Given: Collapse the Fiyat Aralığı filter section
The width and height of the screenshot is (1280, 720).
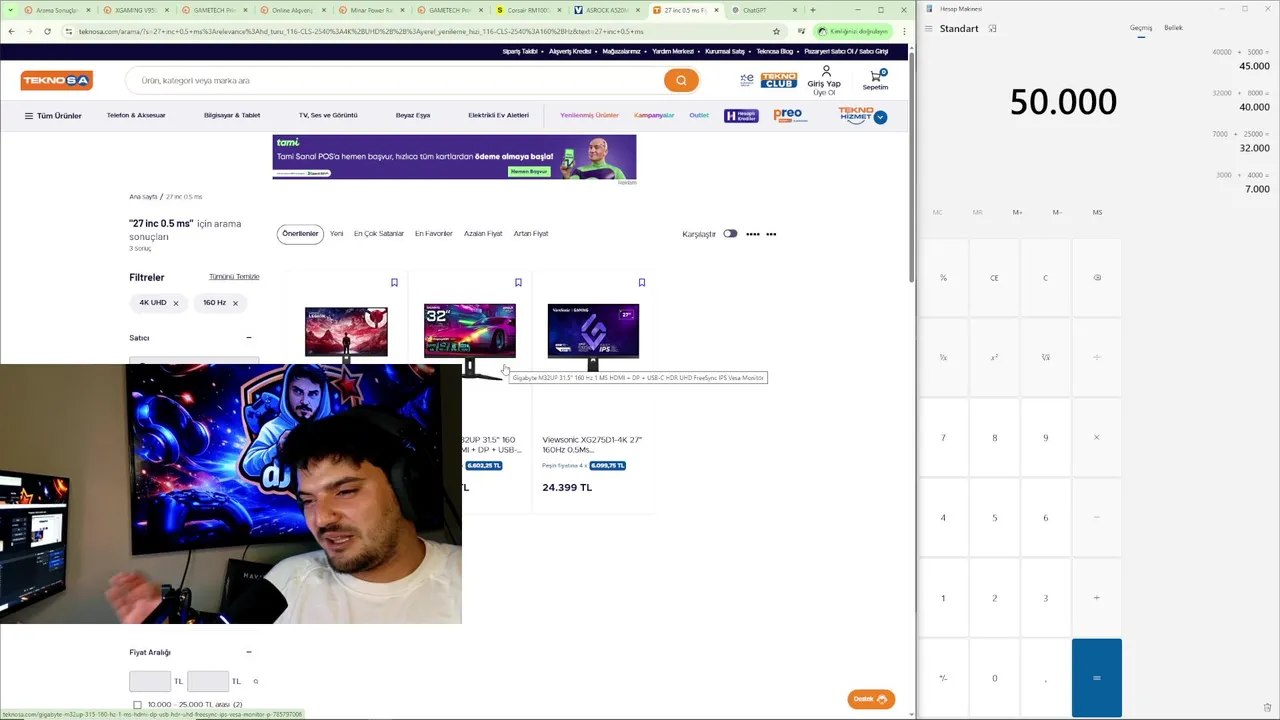Looking at the screenshot, I should [249, 652].
